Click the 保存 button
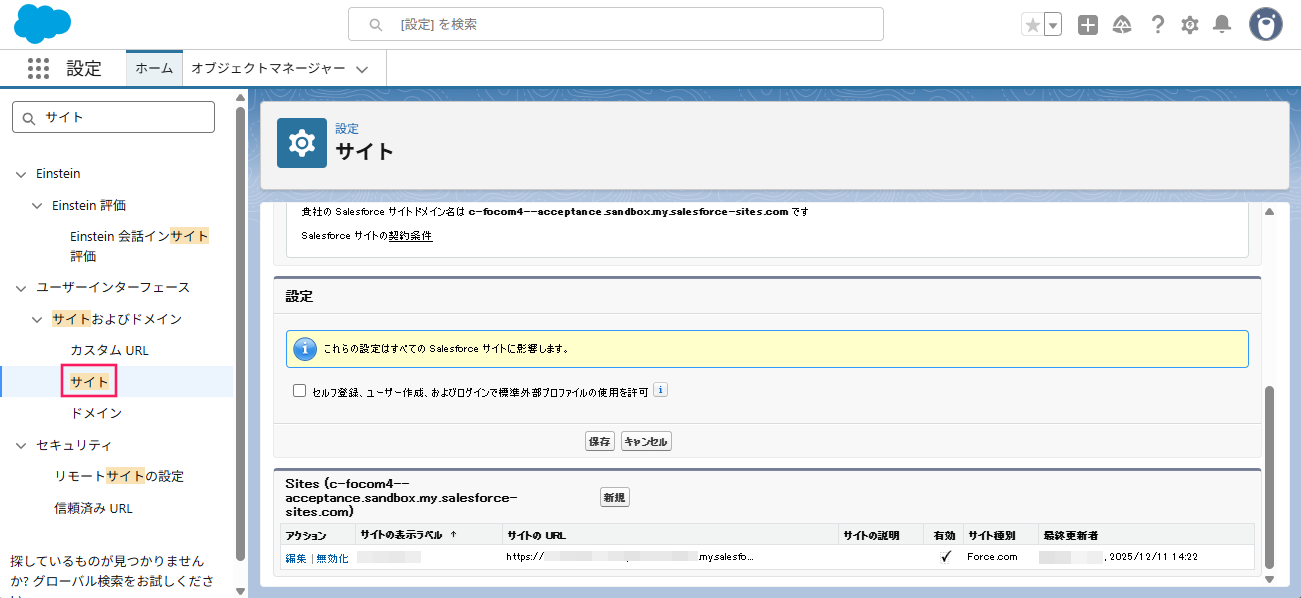 pos(600,441)
